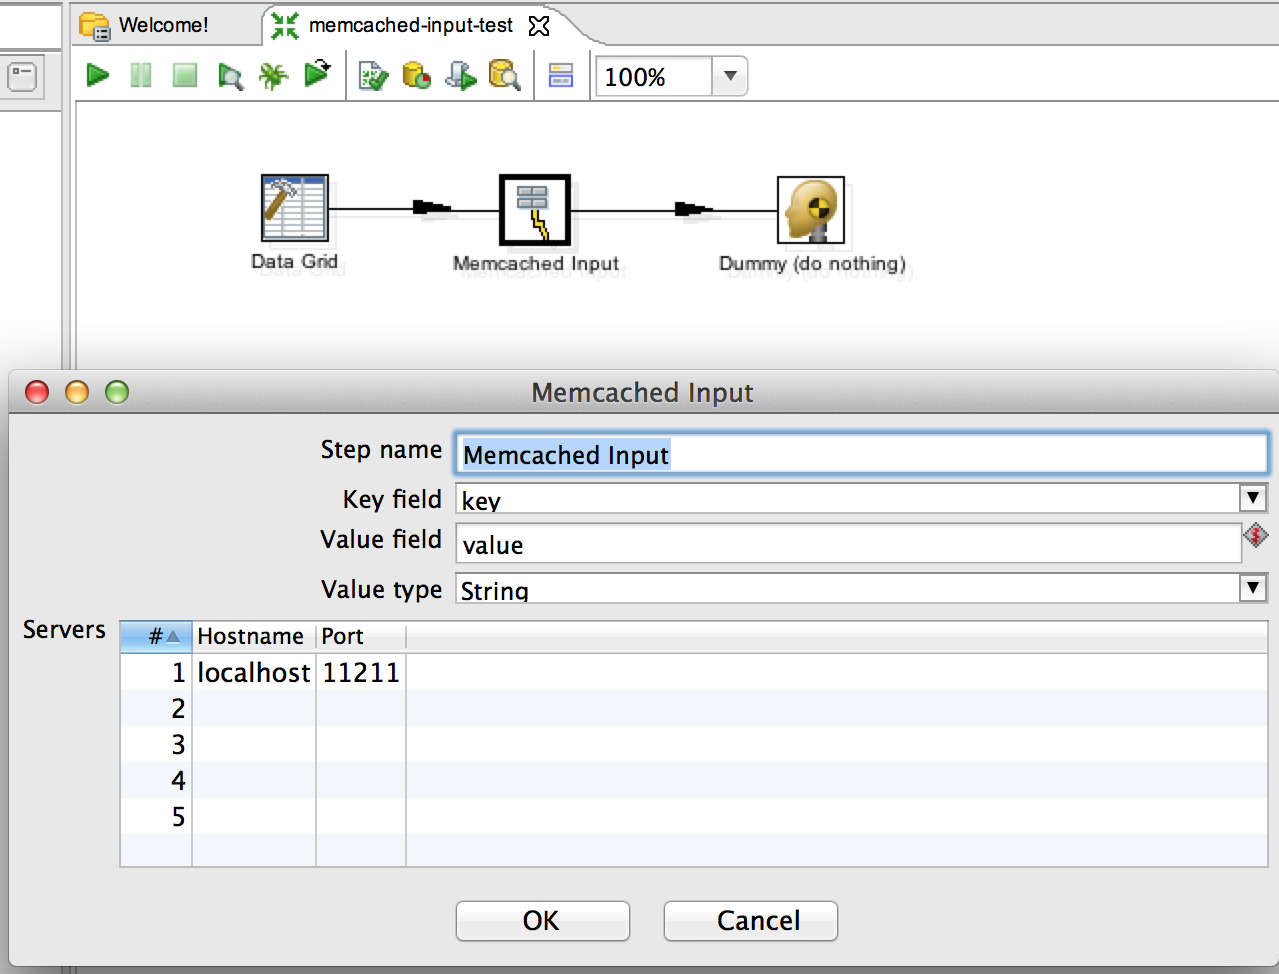Select the 'localhost' hostname cell
The width and height of the screenshot is (1279, 974).
[x=254, y=672]
